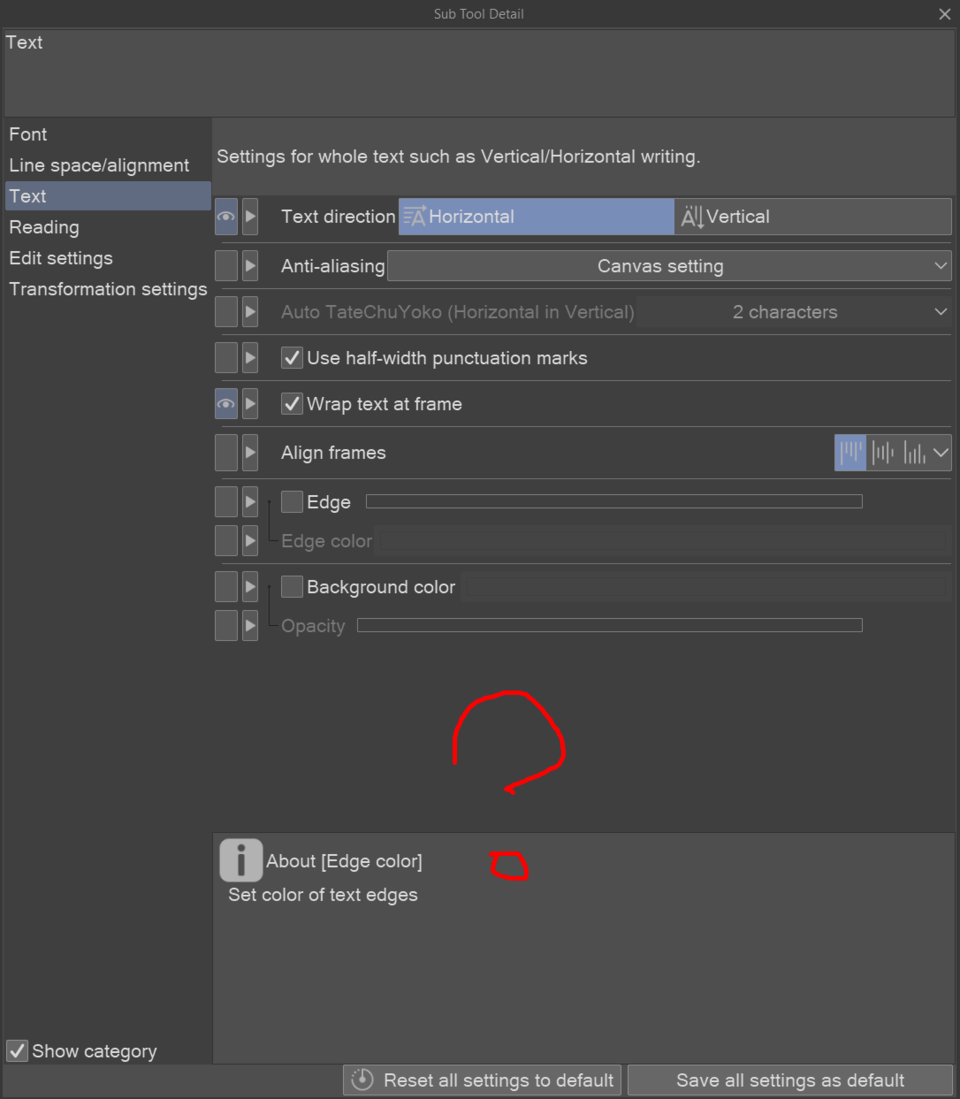Select the Text category in sidebar
Image resolution: width=960 pixels, height=1099 pixels.
click(x=108, y=196)
